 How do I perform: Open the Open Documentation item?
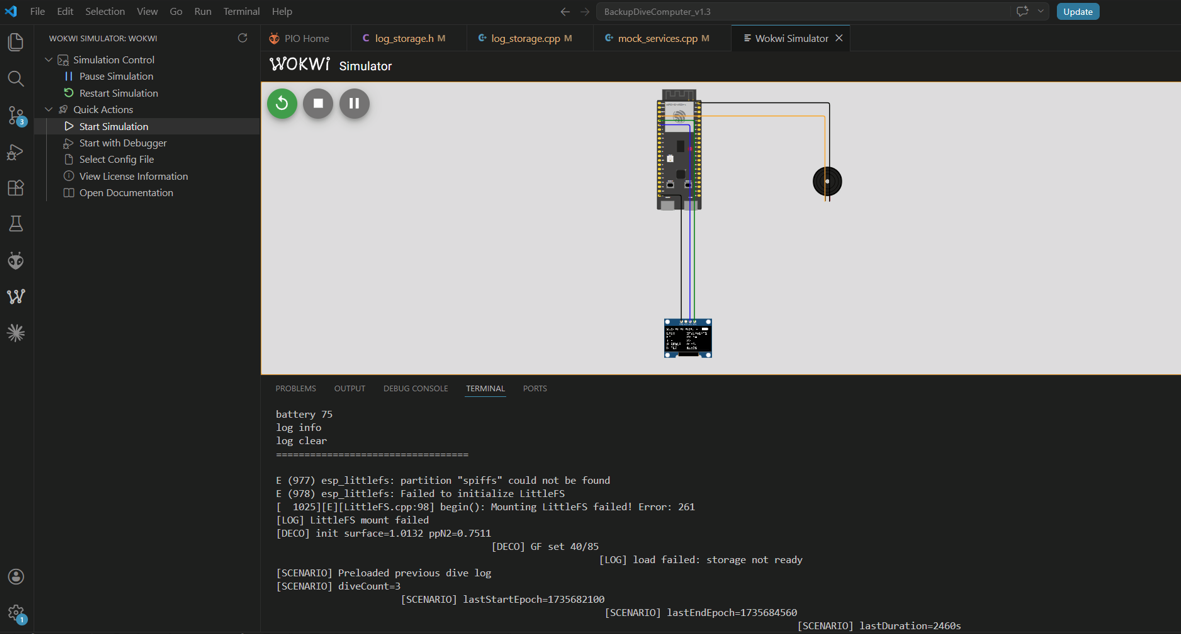(x=126, y=193)
